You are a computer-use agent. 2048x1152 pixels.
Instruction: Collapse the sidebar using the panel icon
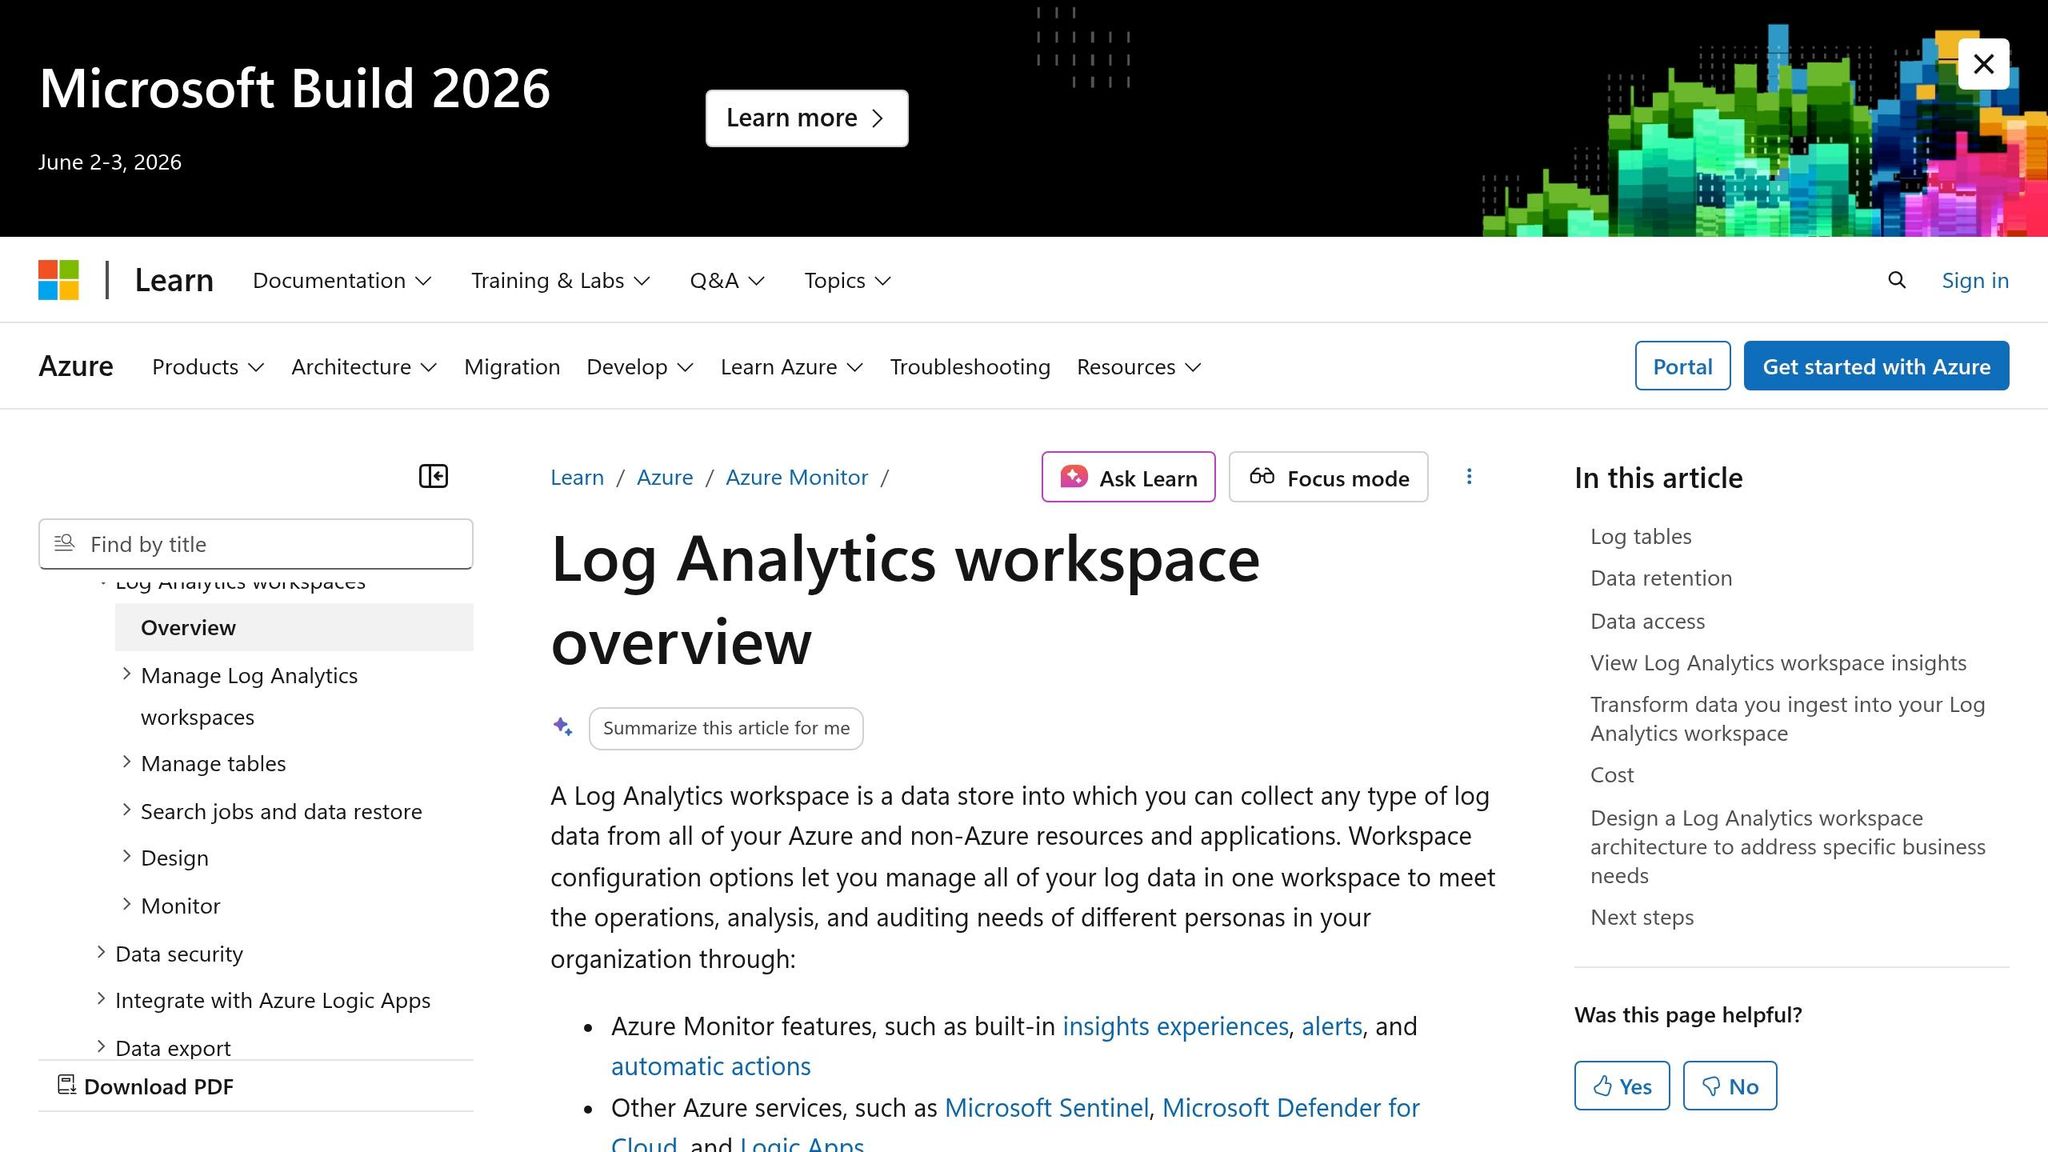pyautogui.click(x=433, y=476)
